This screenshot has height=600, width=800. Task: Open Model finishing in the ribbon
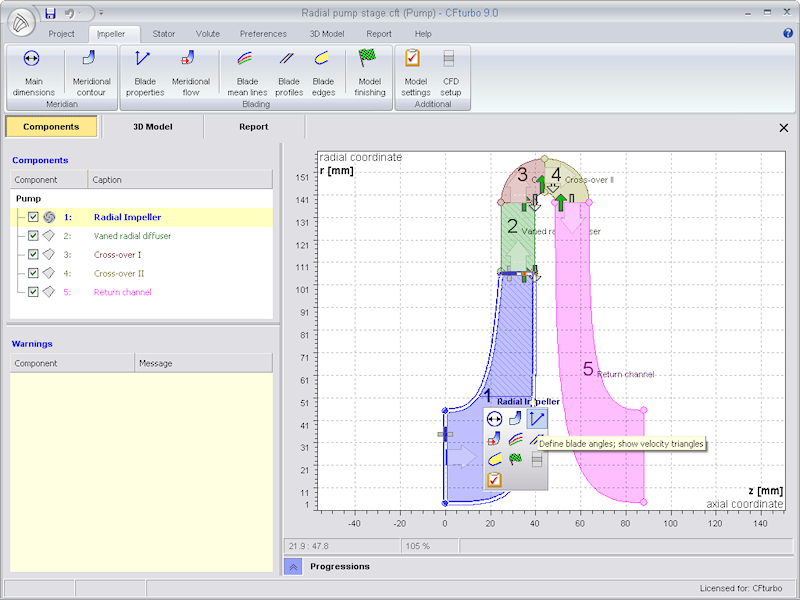point(369,73)
